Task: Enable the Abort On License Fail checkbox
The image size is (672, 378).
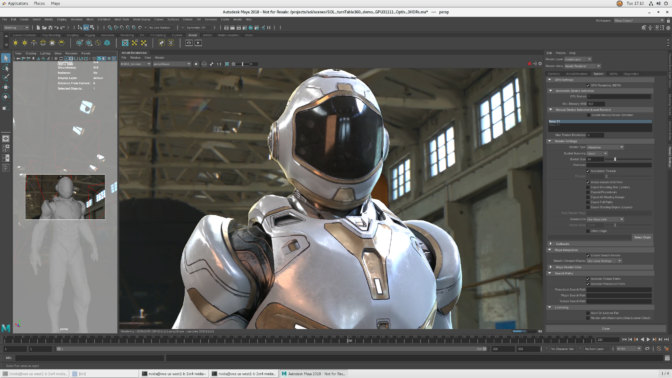Action: tap(588, 313)
